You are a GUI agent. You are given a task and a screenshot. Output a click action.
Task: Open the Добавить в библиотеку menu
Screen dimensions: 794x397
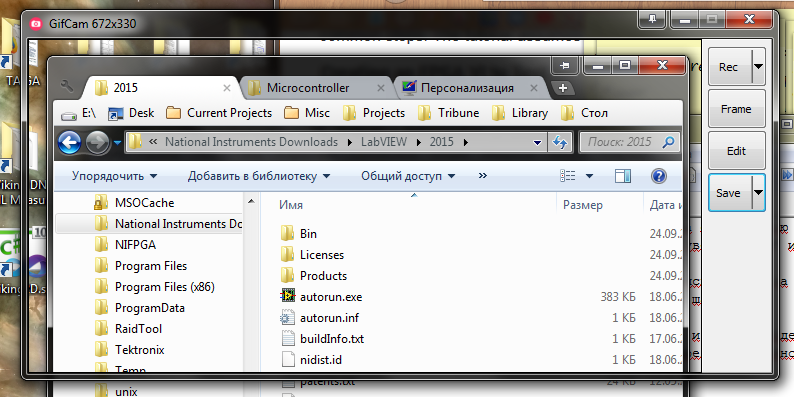pyautogui.click(x=259, y=176)
